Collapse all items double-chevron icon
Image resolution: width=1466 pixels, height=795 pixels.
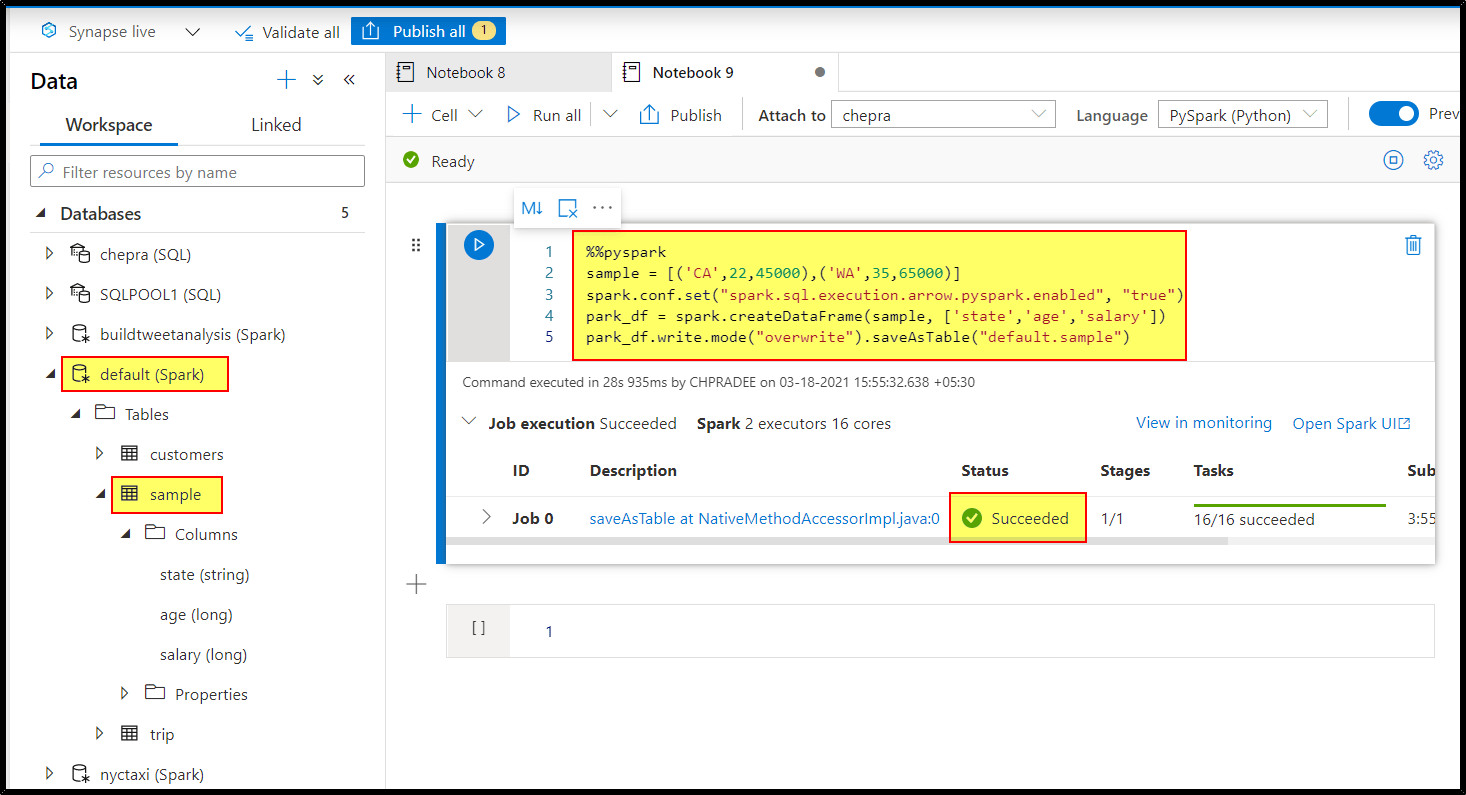coord(318,80)
